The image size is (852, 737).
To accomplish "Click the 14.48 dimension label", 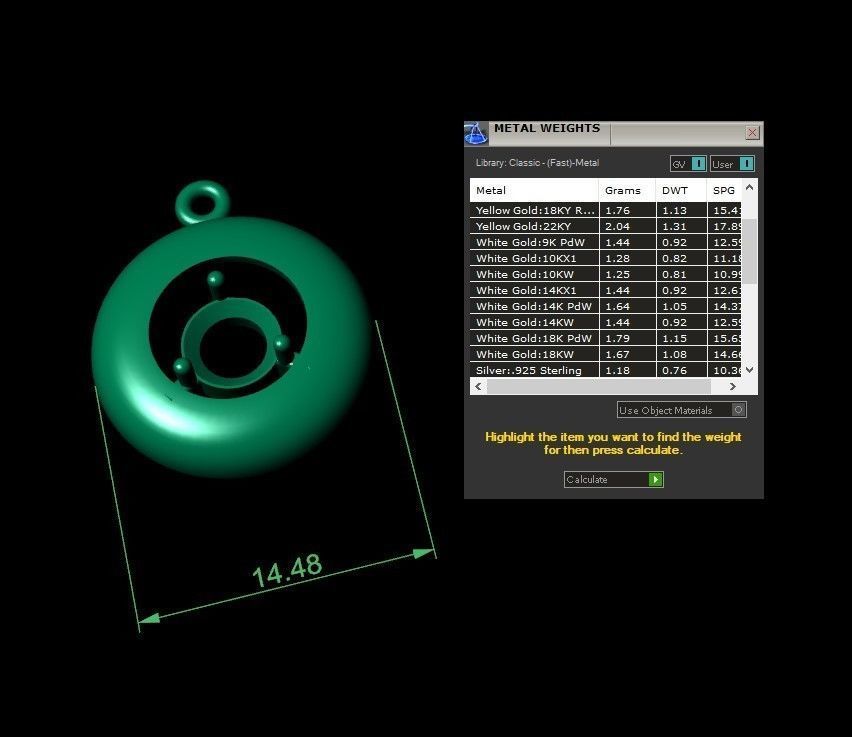I will tap(287, 571).
